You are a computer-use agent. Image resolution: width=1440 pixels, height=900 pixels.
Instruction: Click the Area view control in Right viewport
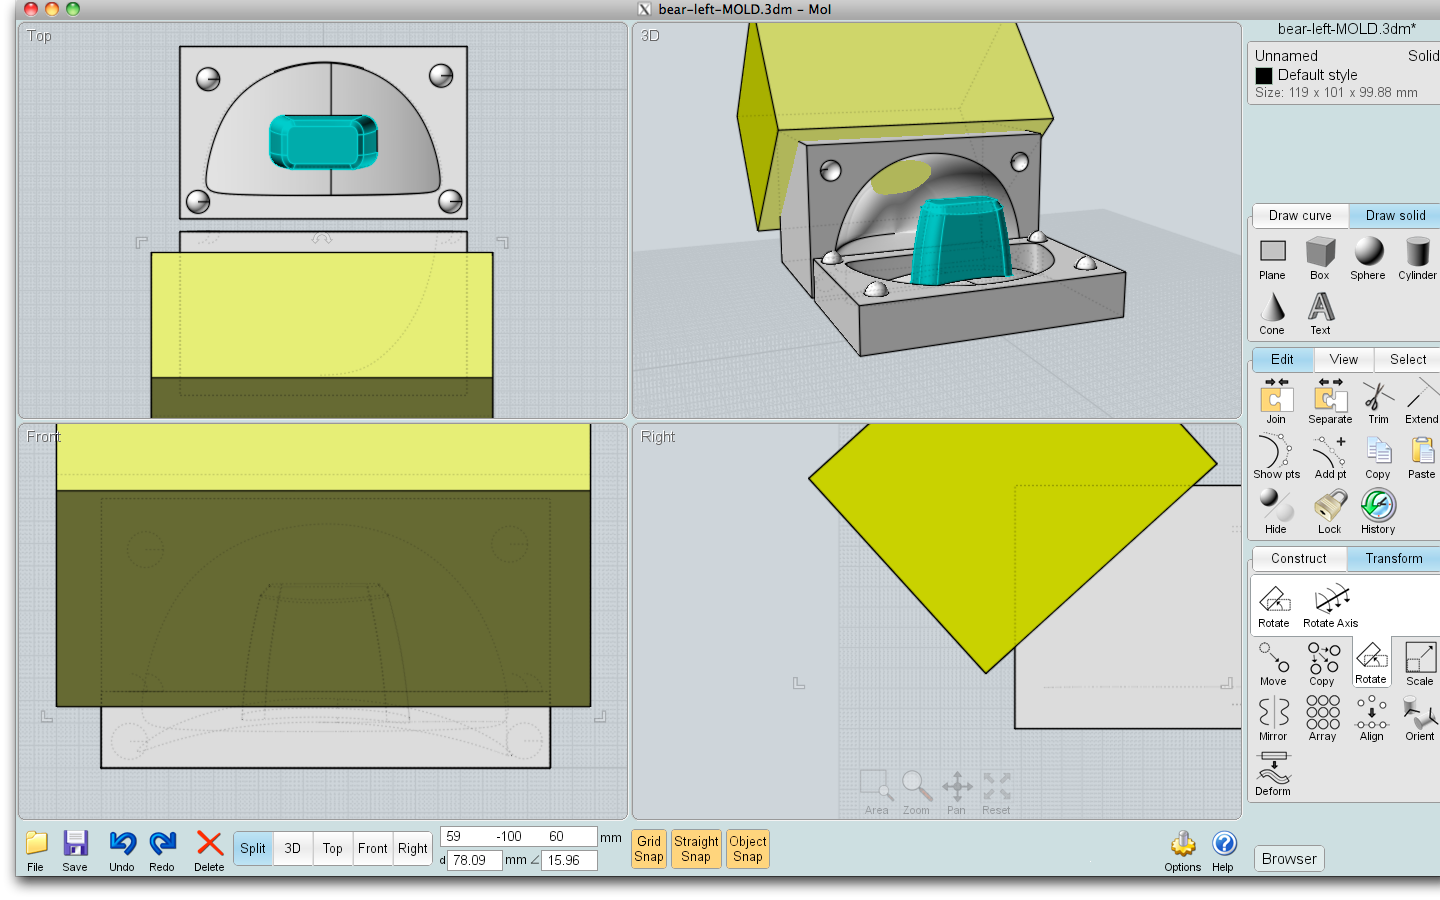point(876,793)
